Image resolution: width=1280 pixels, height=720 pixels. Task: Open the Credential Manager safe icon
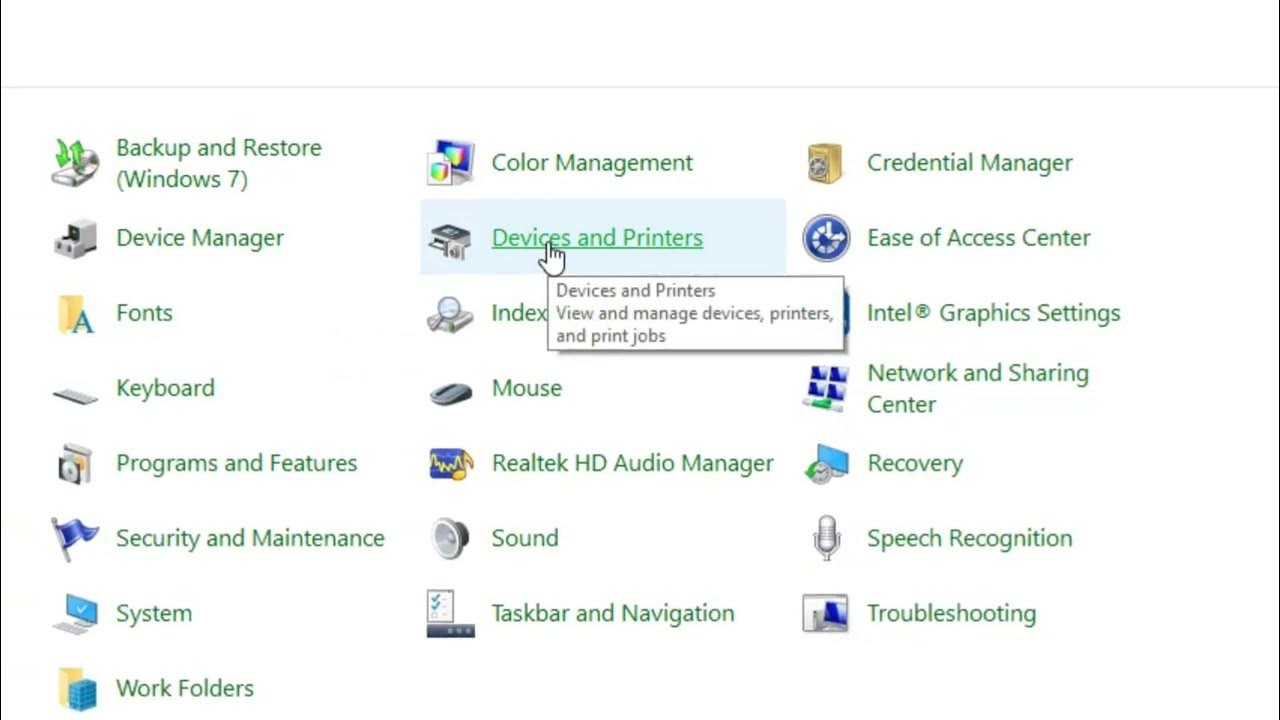coord(826,163)
